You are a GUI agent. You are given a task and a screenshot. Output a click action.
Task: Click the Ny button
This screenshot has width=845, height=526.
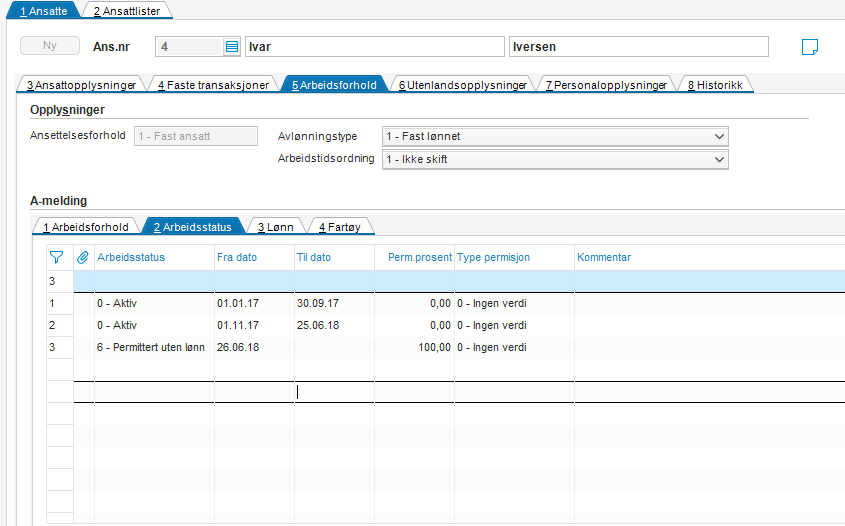point(50,46)
